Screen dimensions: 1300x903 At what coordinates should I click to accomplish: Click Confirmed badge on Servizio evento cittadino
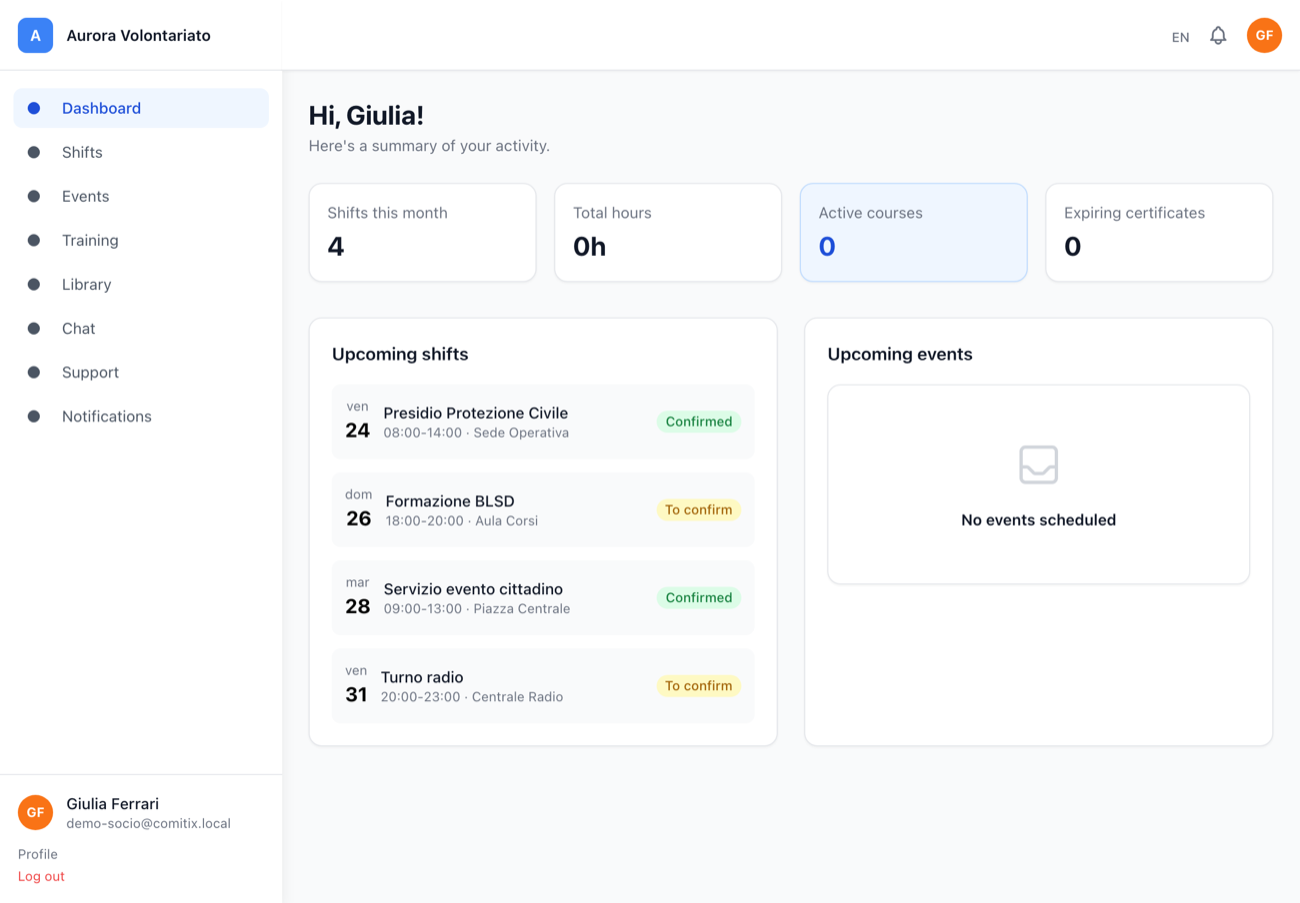pos(699,598)
